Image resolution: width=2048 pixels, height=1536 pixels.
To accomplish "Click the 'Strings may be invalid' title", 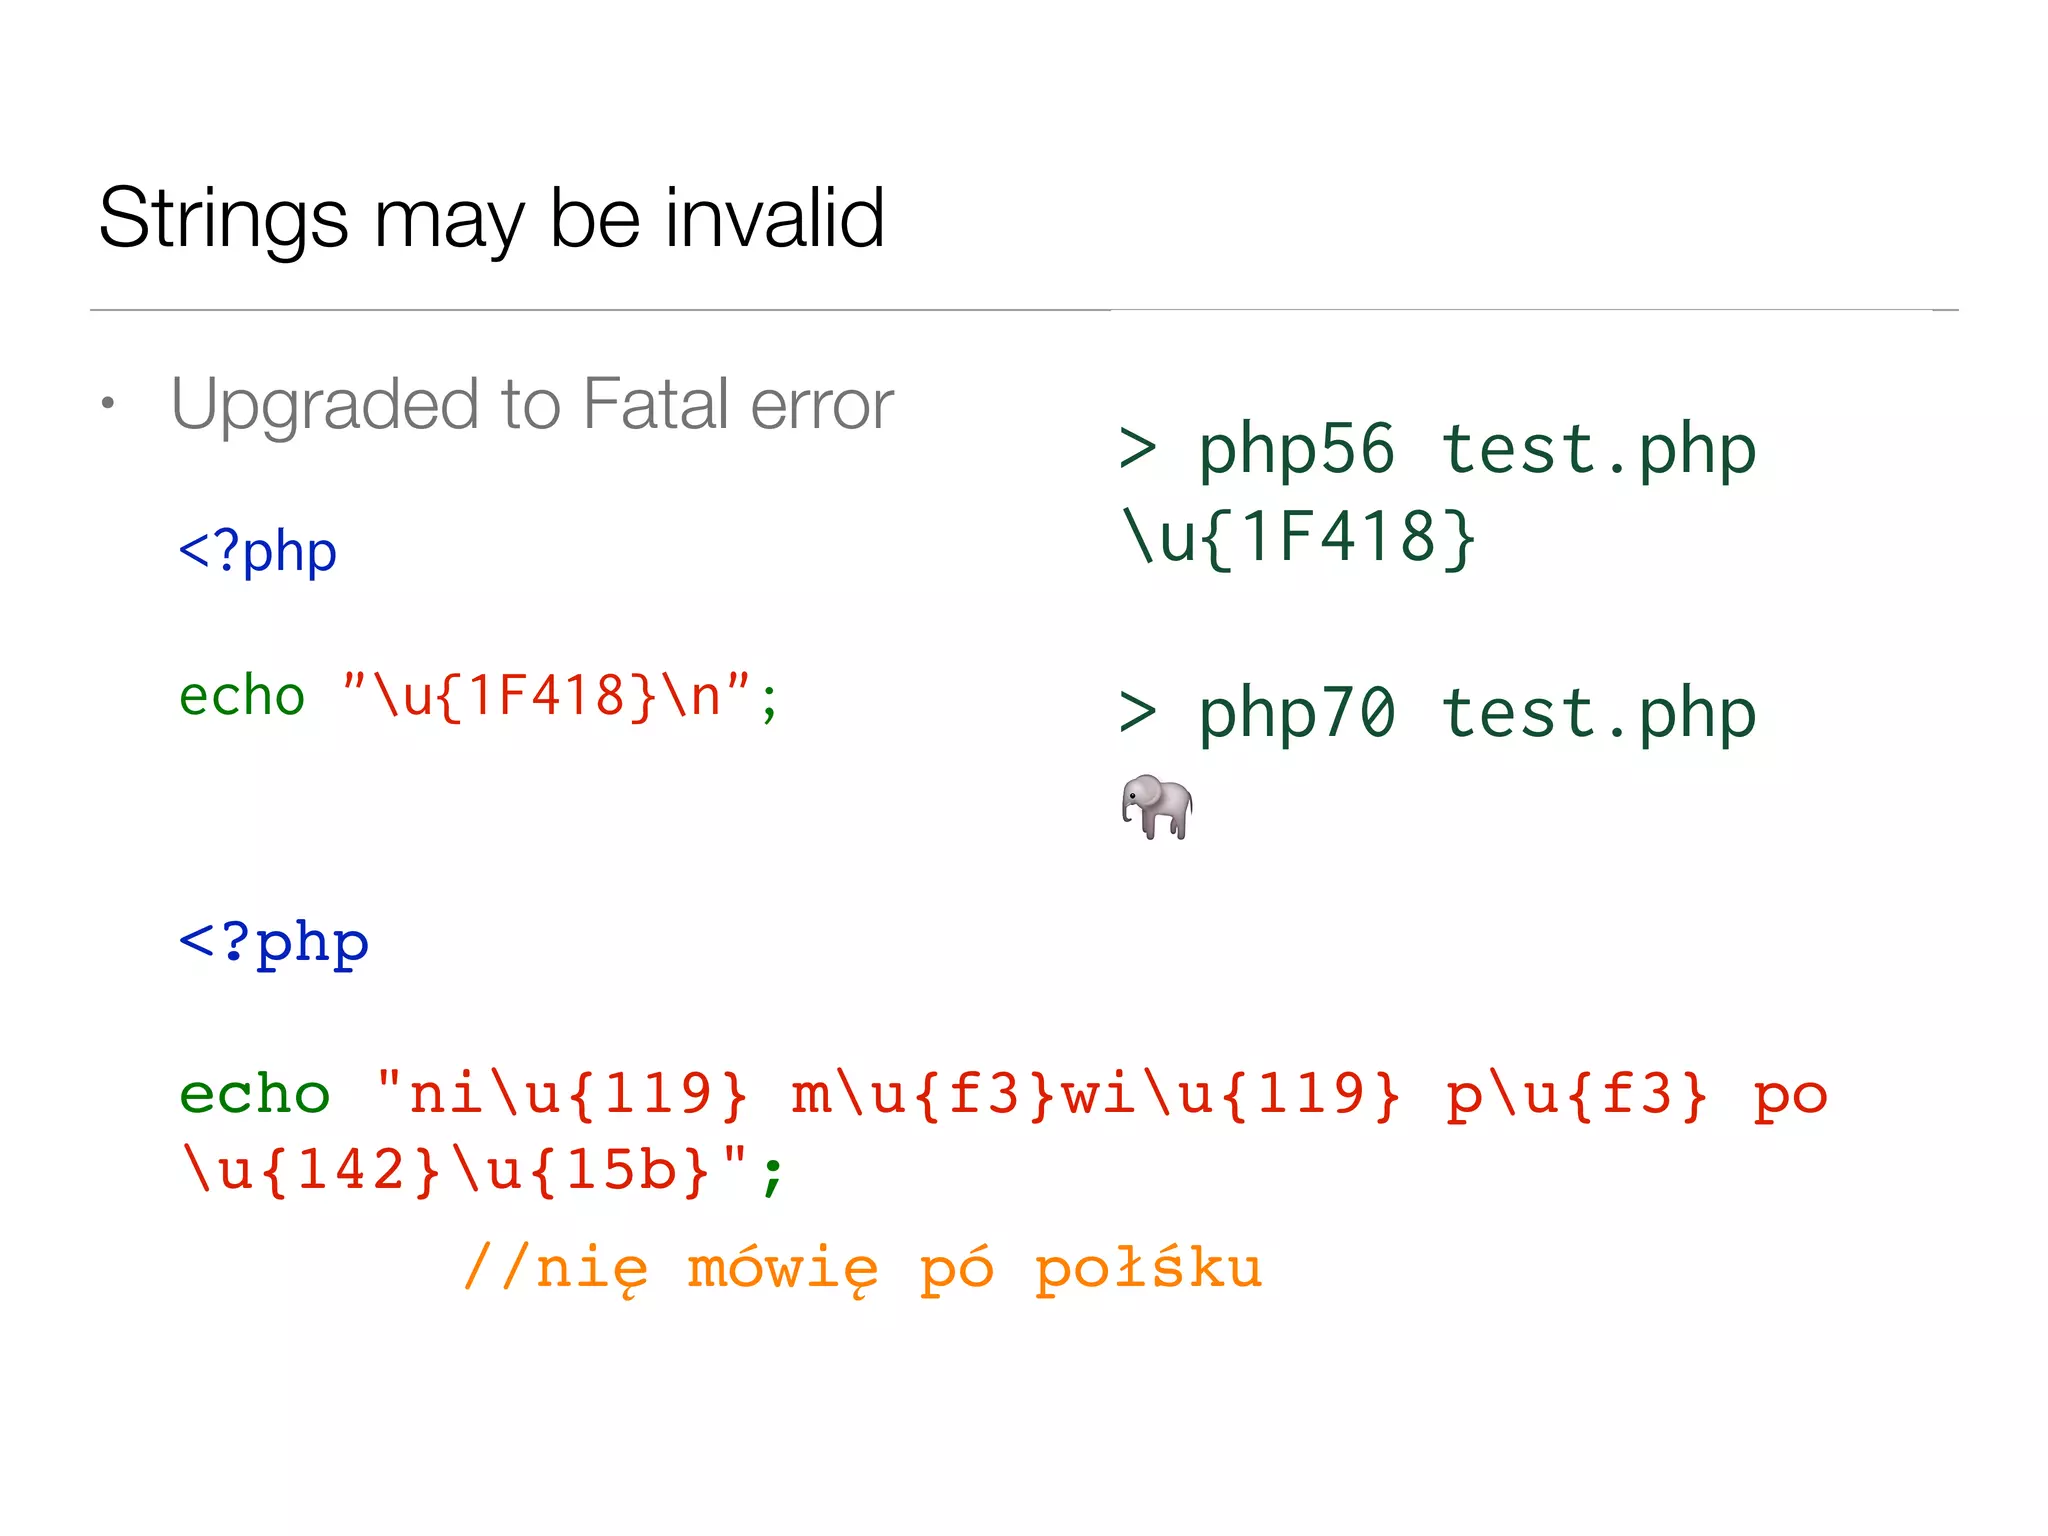I will [x=491, y=220].
